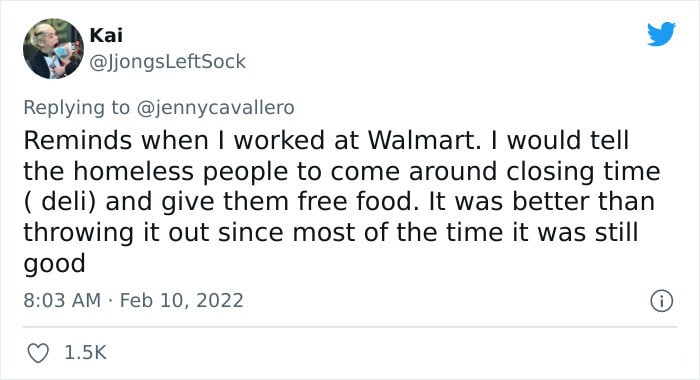The image size is (700, 380).
Task: Click the final word good
Action: [x=54, y=263]
